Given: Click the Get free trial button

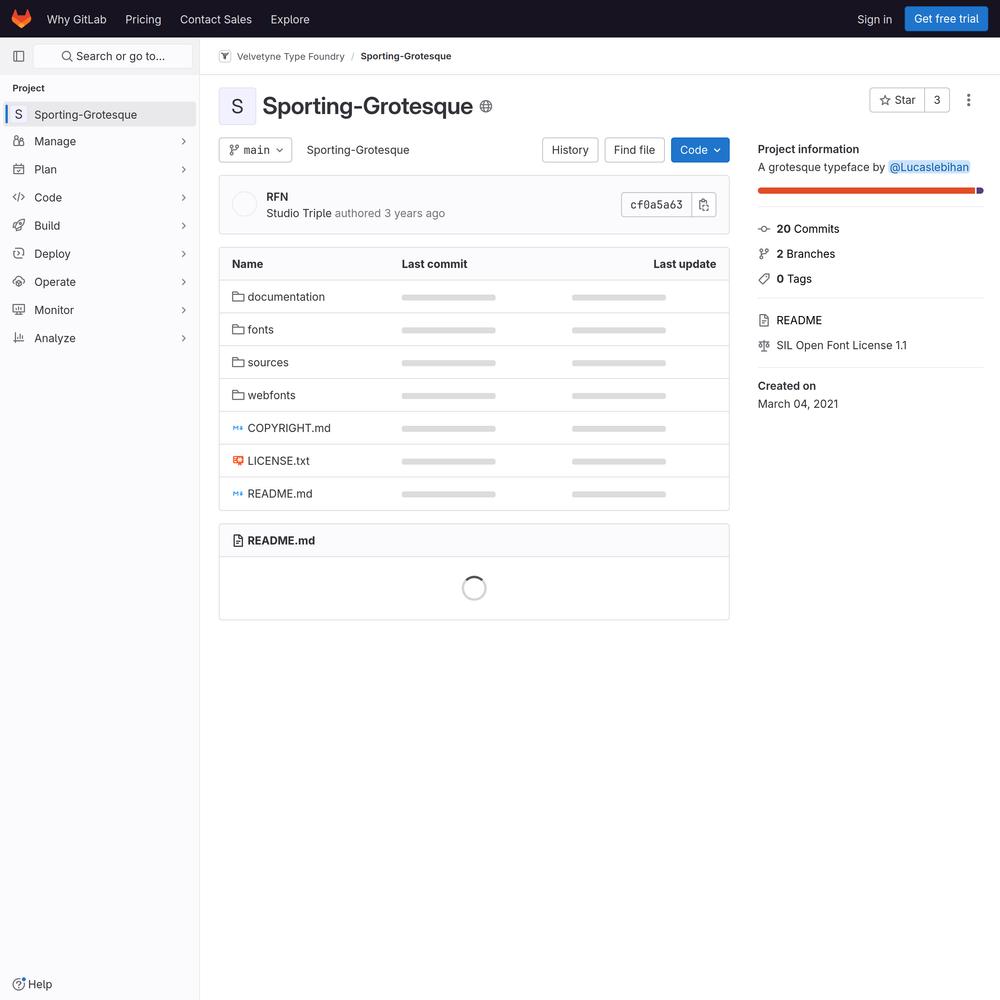Looking at the screenshot, I should [946, 18].
